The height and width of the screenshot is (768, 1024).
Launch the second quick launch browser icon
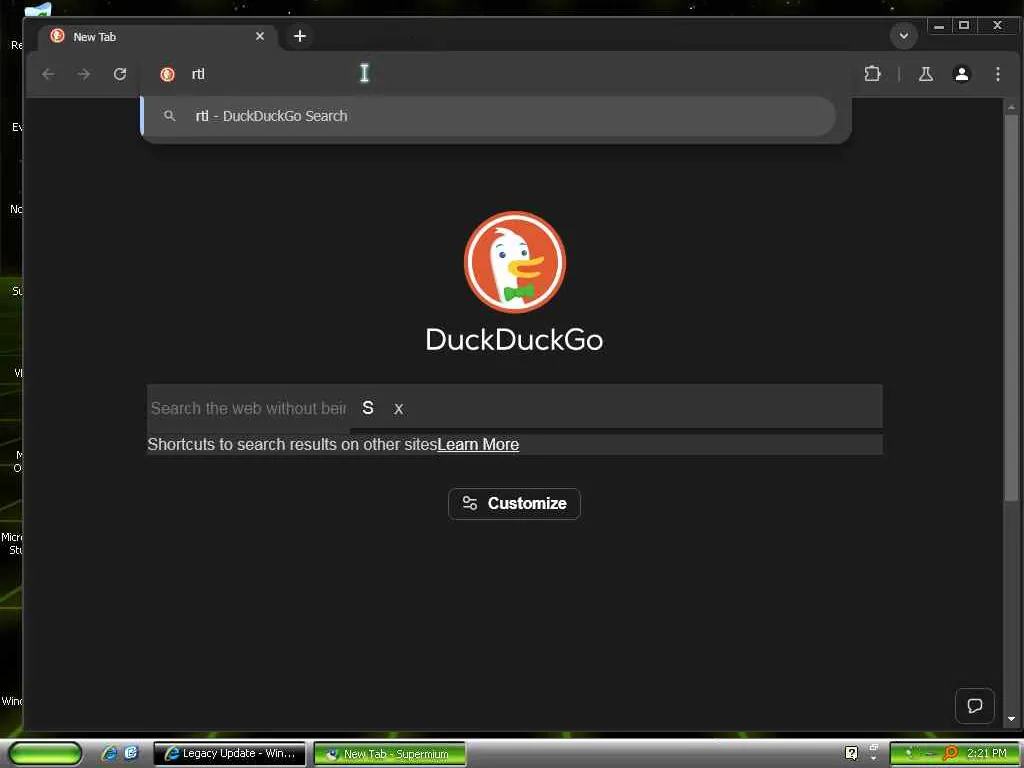[x=131, y=753]
